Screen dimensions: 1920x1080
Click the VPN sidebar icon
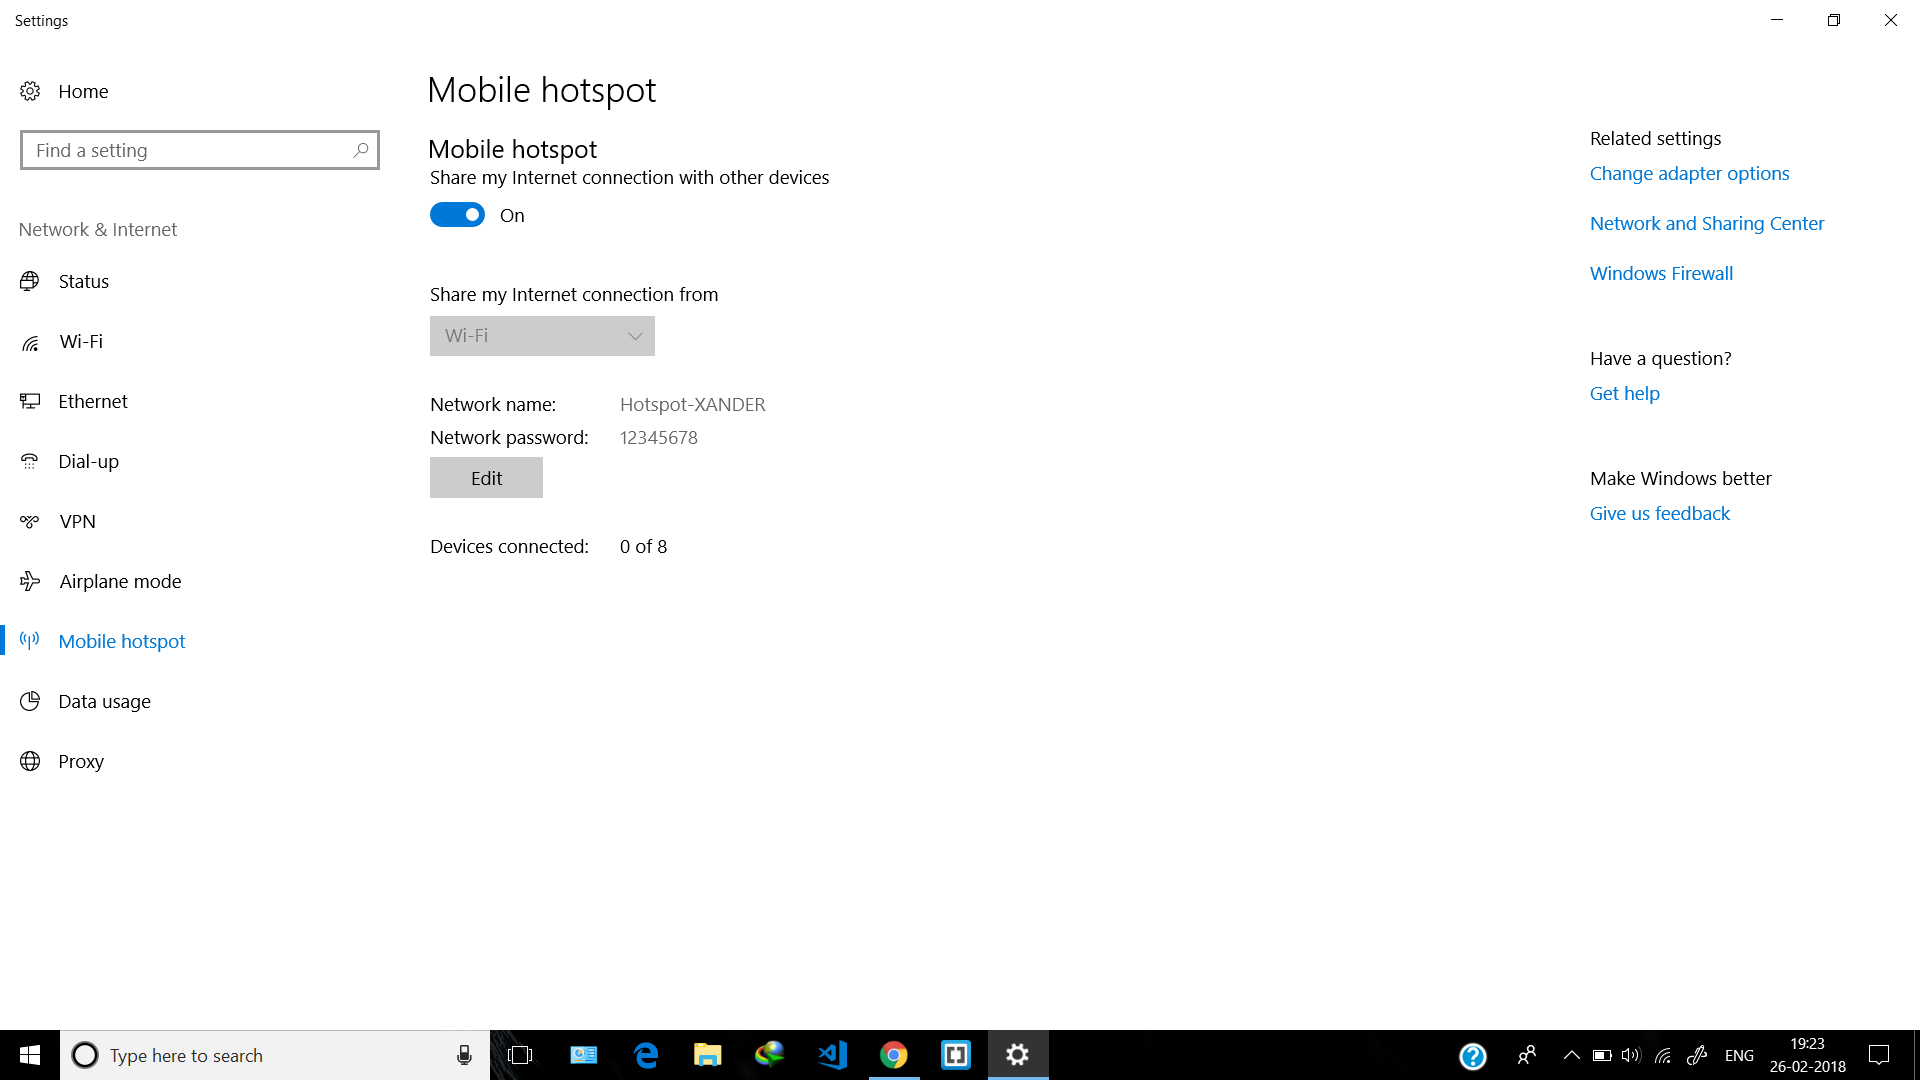click(x=29, y=520)
